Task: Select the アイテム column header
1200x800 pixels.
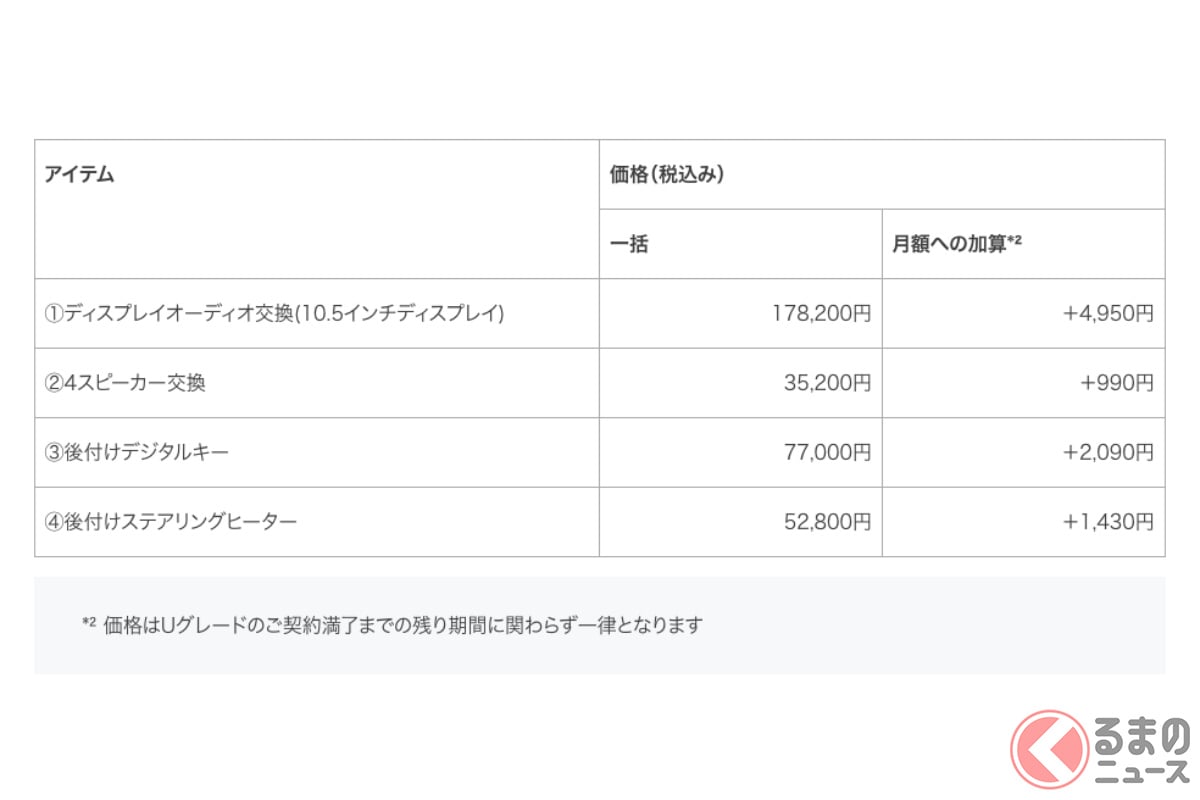Action: 79,175
